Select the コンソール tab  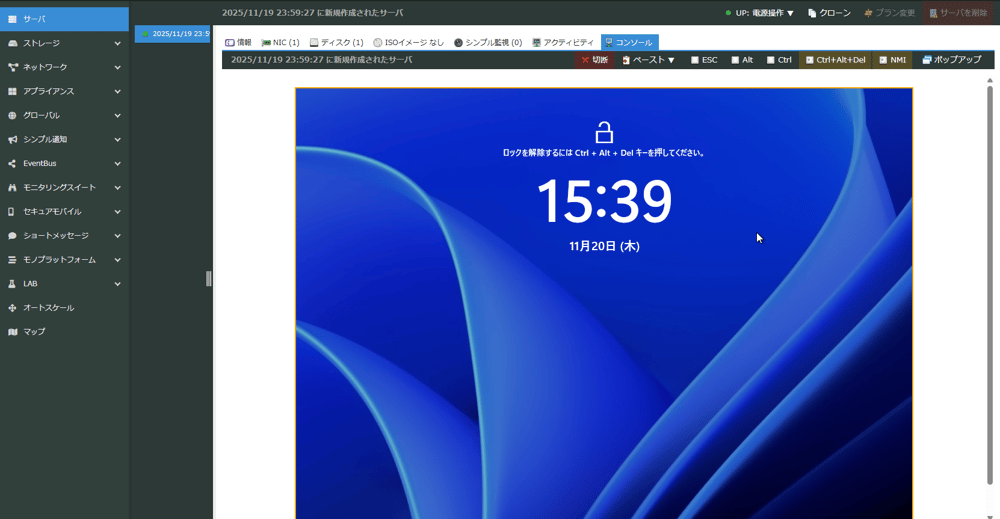(x=629, y=43)
